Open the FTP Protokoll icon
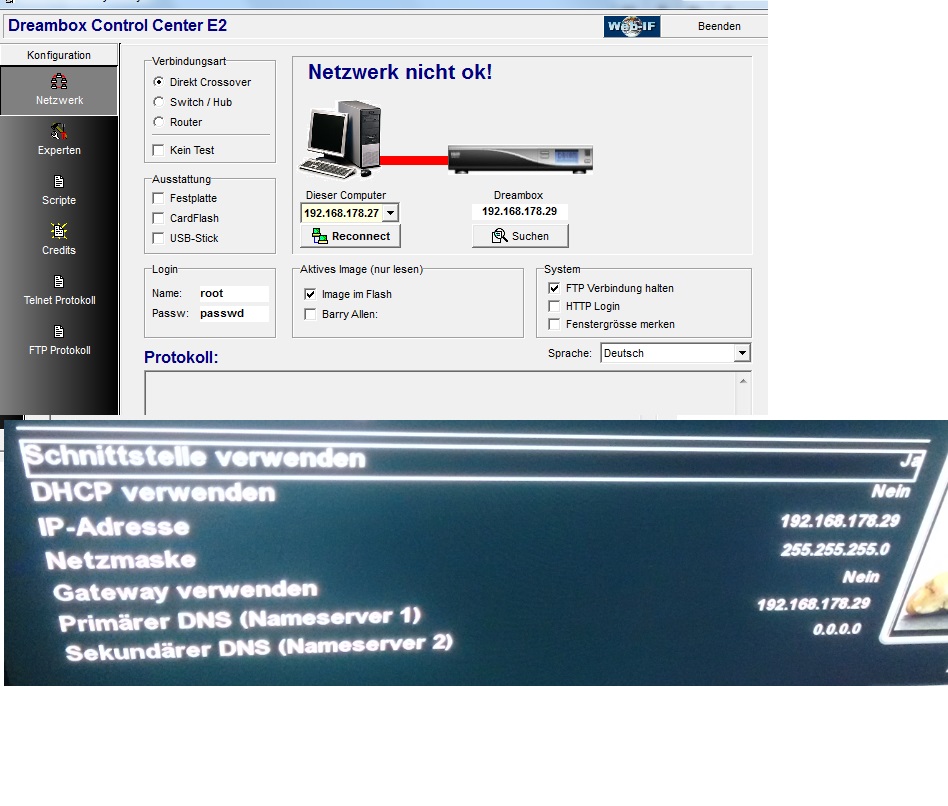 coord(59,331)
